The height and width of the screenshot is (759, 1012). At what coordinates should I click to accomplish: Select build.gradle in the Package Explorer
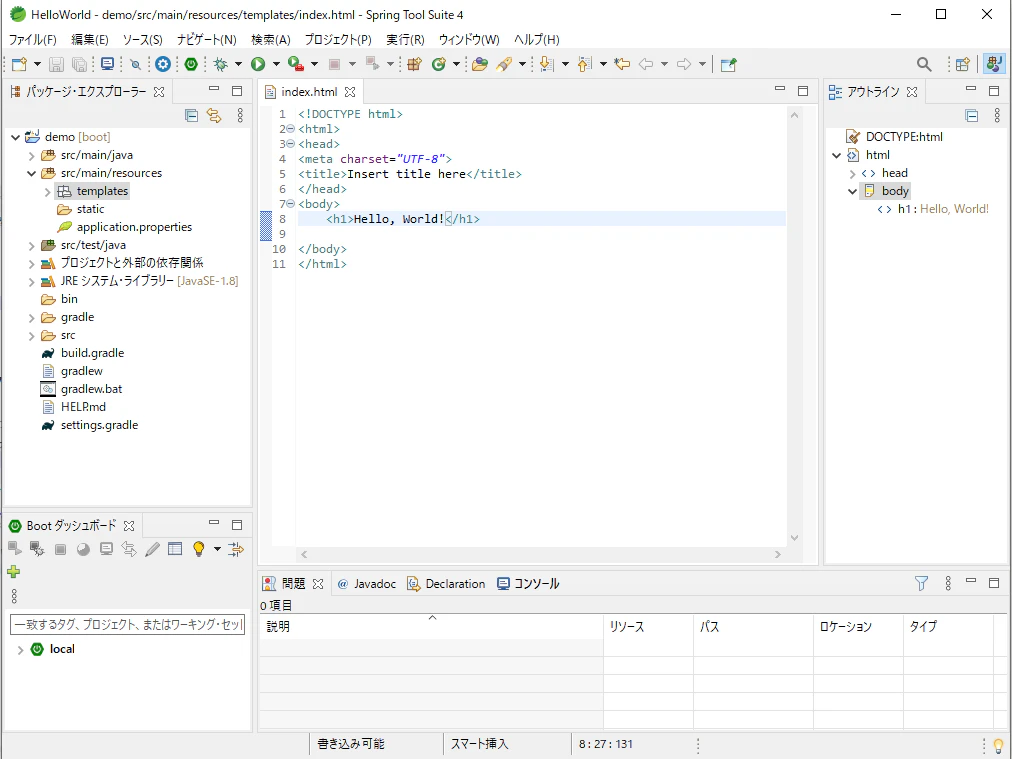pos(92,353)
